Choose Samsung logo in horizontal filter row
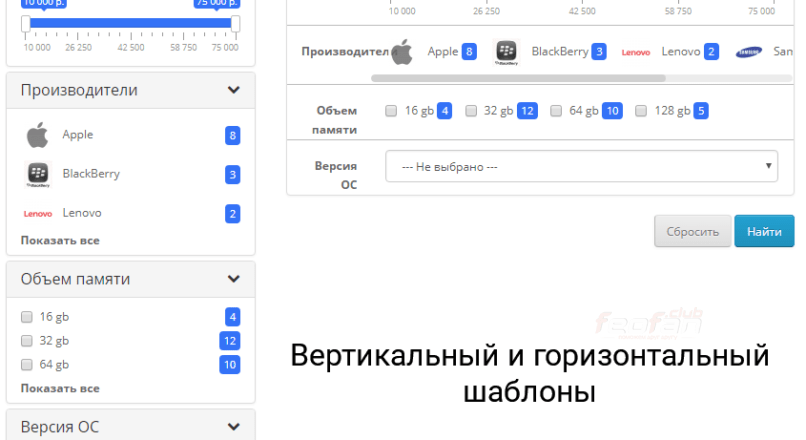The height and width of the screenshot is (440, 806). 749,52
